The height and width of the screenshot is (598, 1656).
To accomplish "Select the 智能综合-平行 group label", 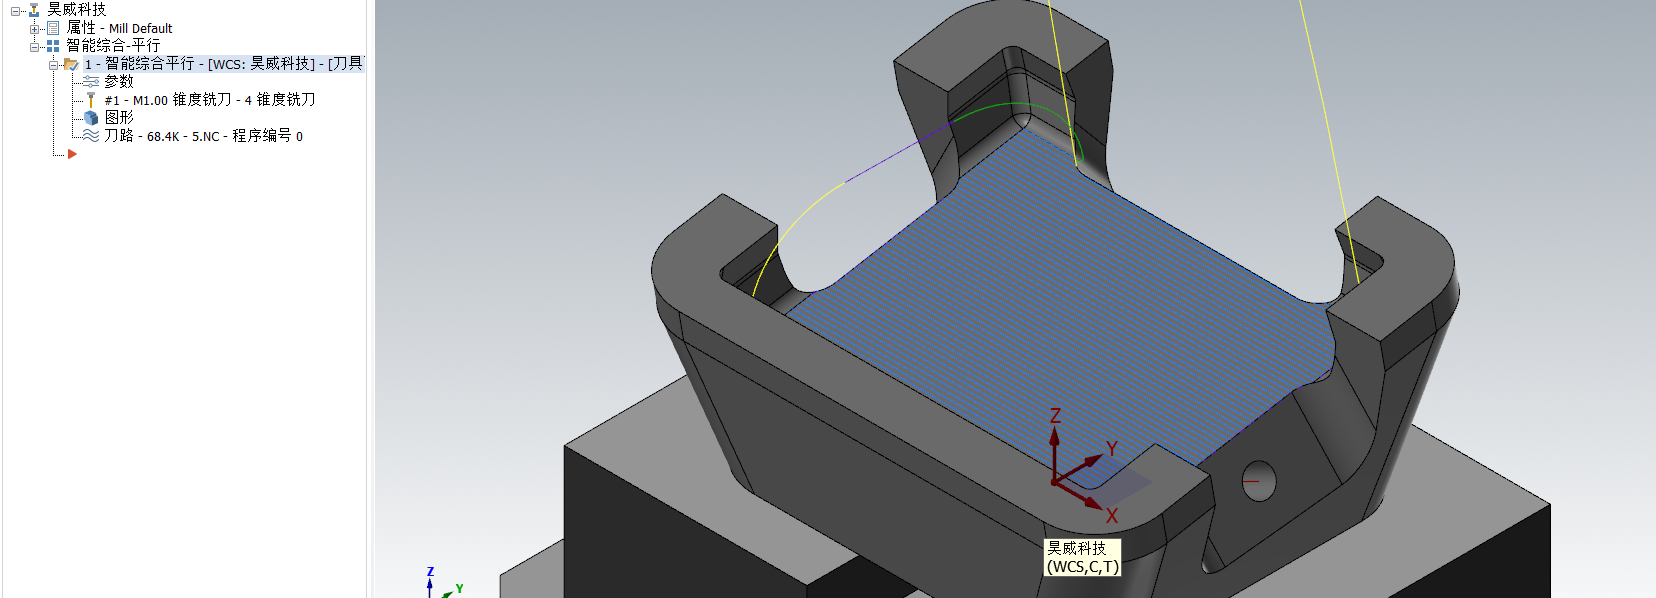I will pos(113,46).
